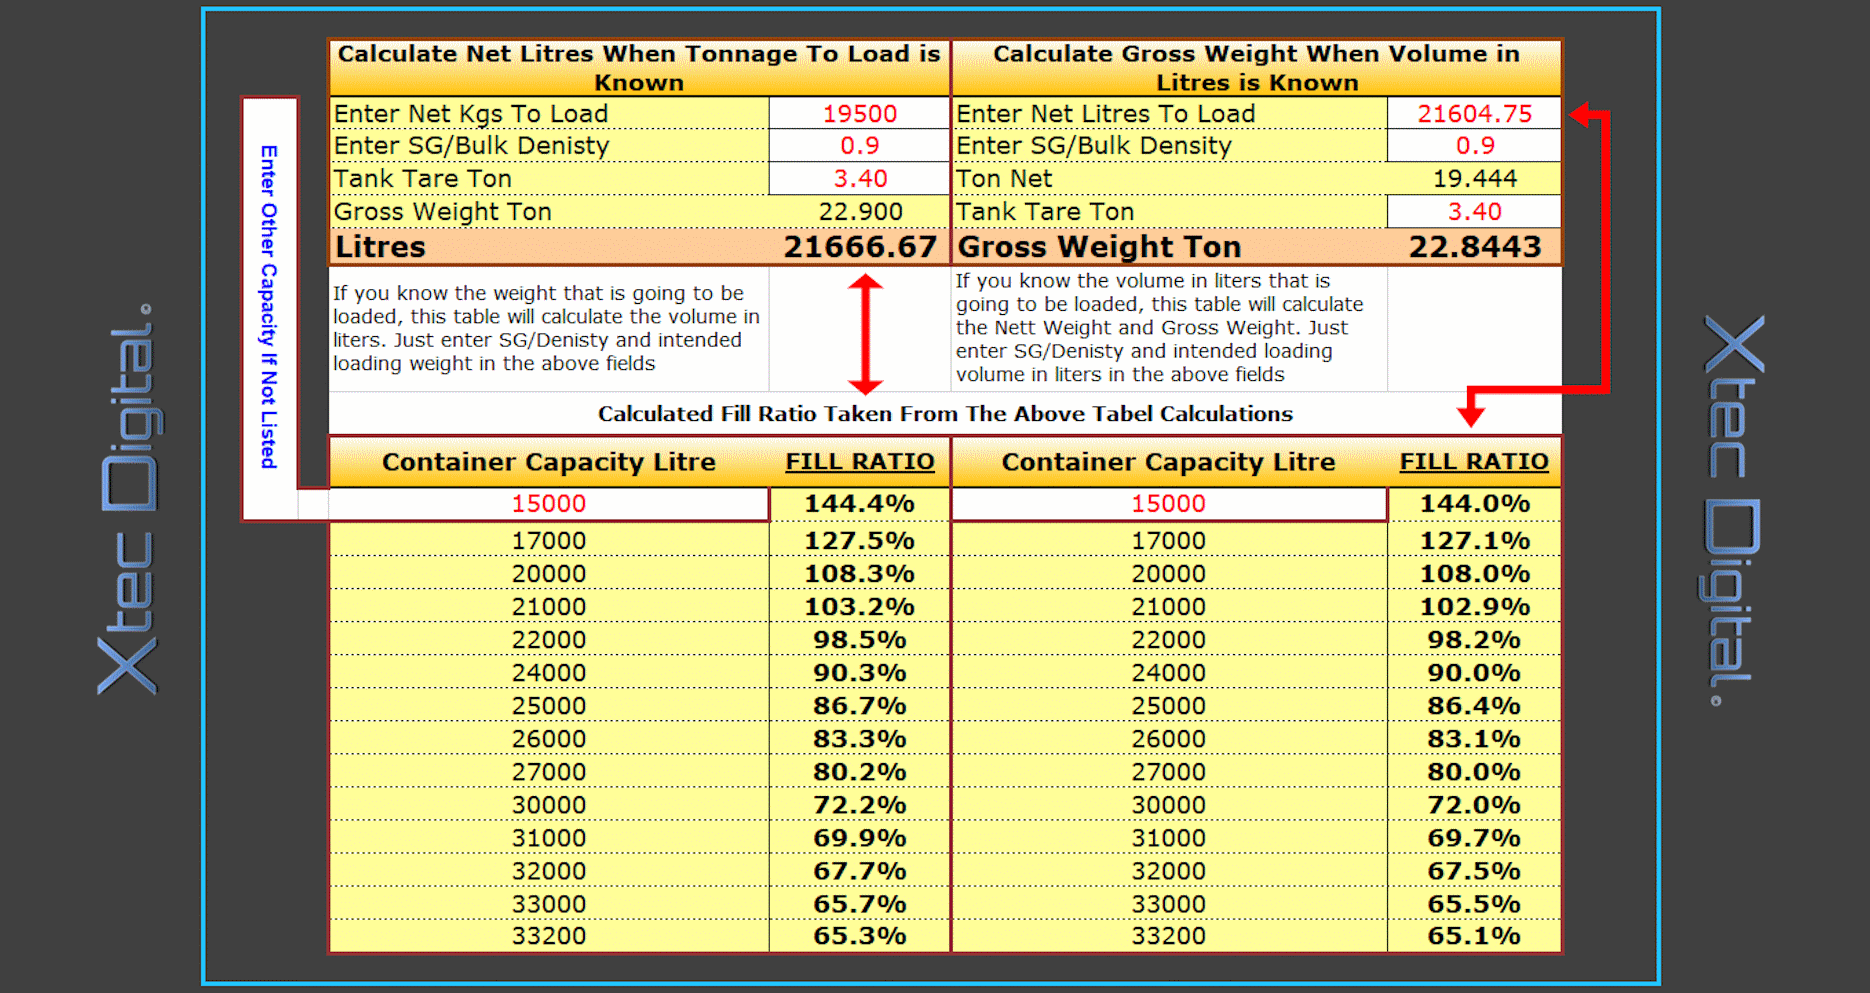
Task: Select the left Gross Weight Ton value 22.900
Action: pyautogui.click(x=860, y=212)
